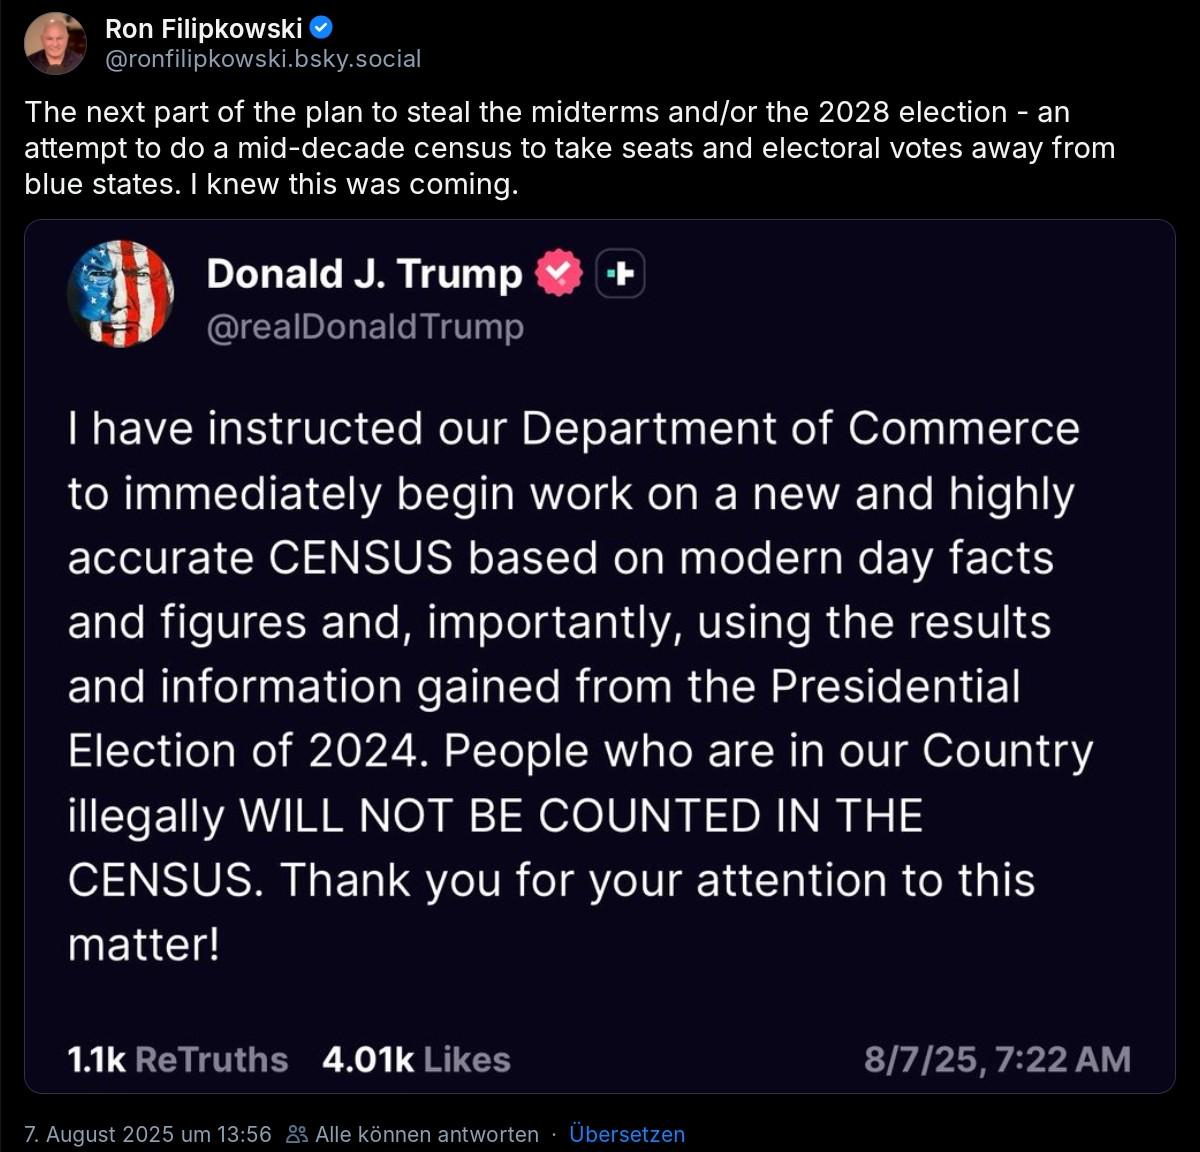Click the 'illegally WILL NOT BE COUNTED' line
Screen dimensions: 1200x1152
(x=495, y=816)
